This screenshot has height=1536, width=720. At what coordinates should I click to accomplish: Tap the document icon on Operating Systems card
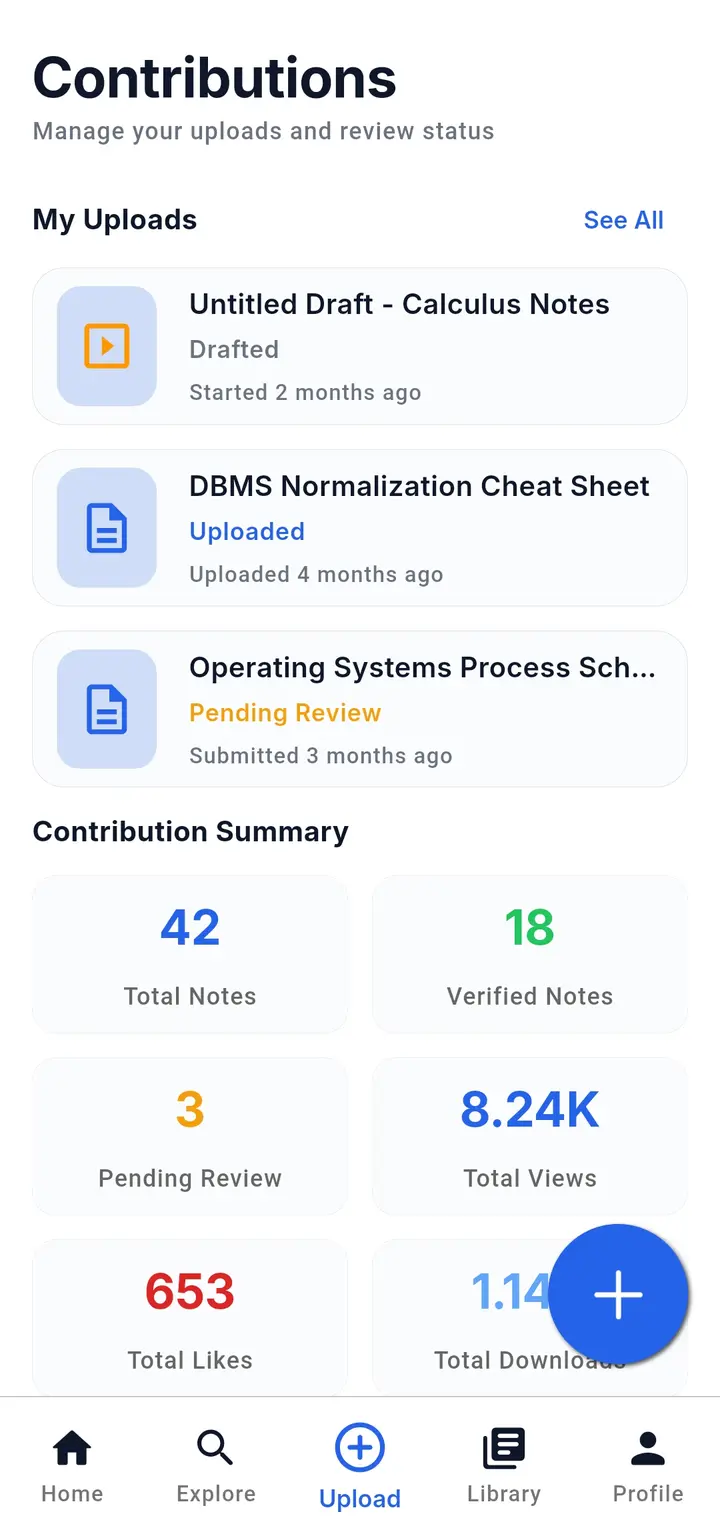107,710
